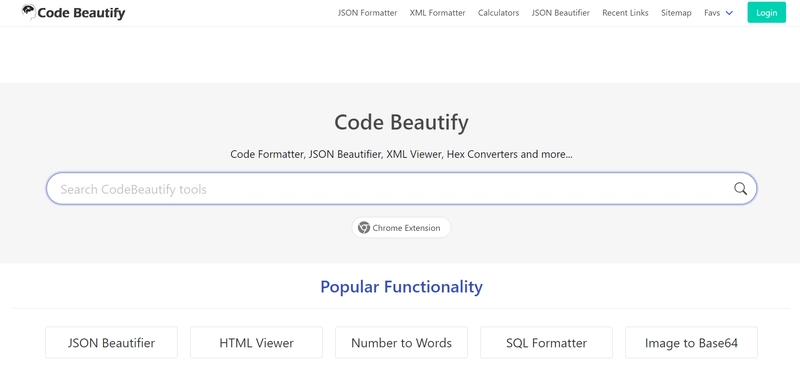Viewport: 800px width, 368px height.
Task: Open XML Formatter in the navbar
Action: [437, 13]
